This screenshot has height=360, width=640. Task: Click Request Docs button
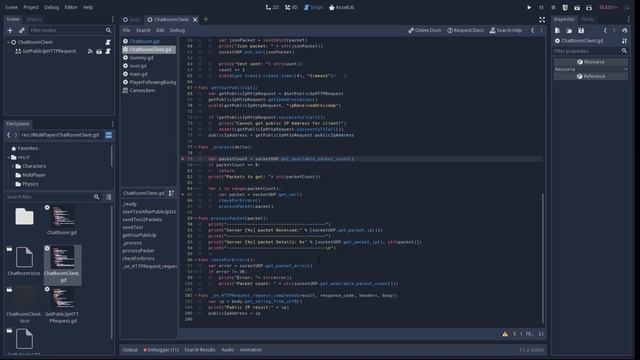click(465, 30)
